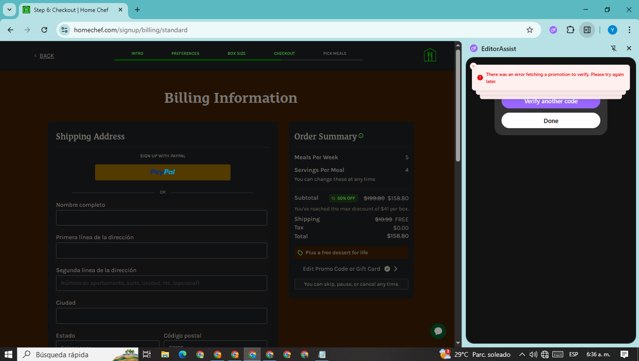Viewport: 639px width, 361px height.
Task: Go to the INTRO step tab
Action: point(137,53)
